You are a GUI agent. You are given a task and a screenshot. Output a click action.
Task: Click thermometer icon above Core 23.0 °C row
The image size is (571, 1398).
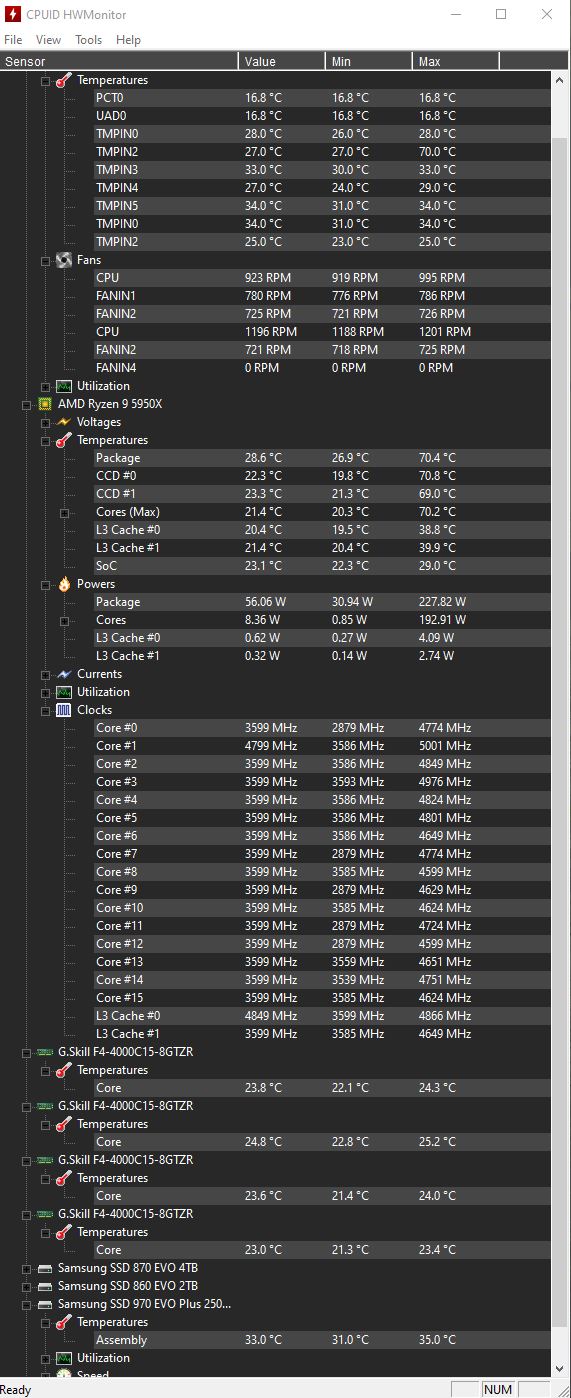coord(64,1232)
